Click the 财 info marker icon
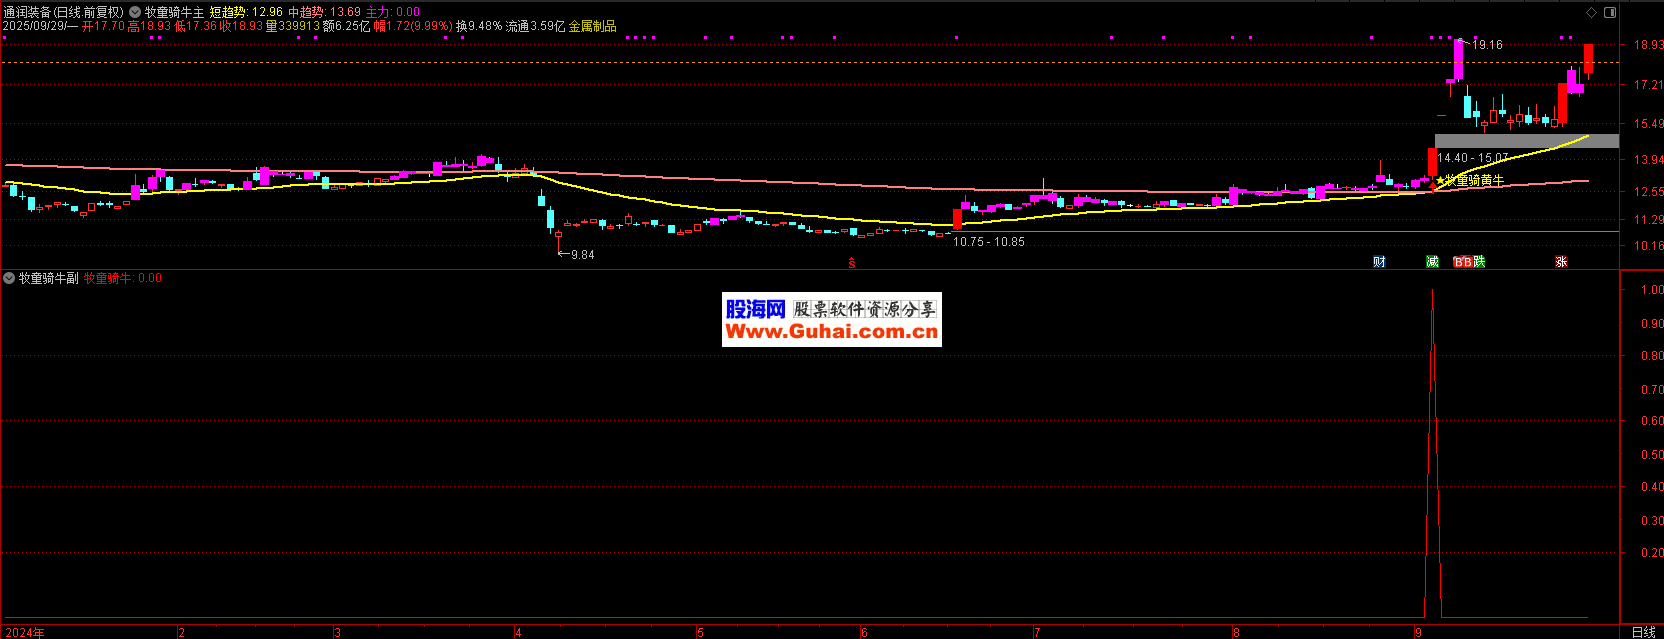 pos(1379,262)
